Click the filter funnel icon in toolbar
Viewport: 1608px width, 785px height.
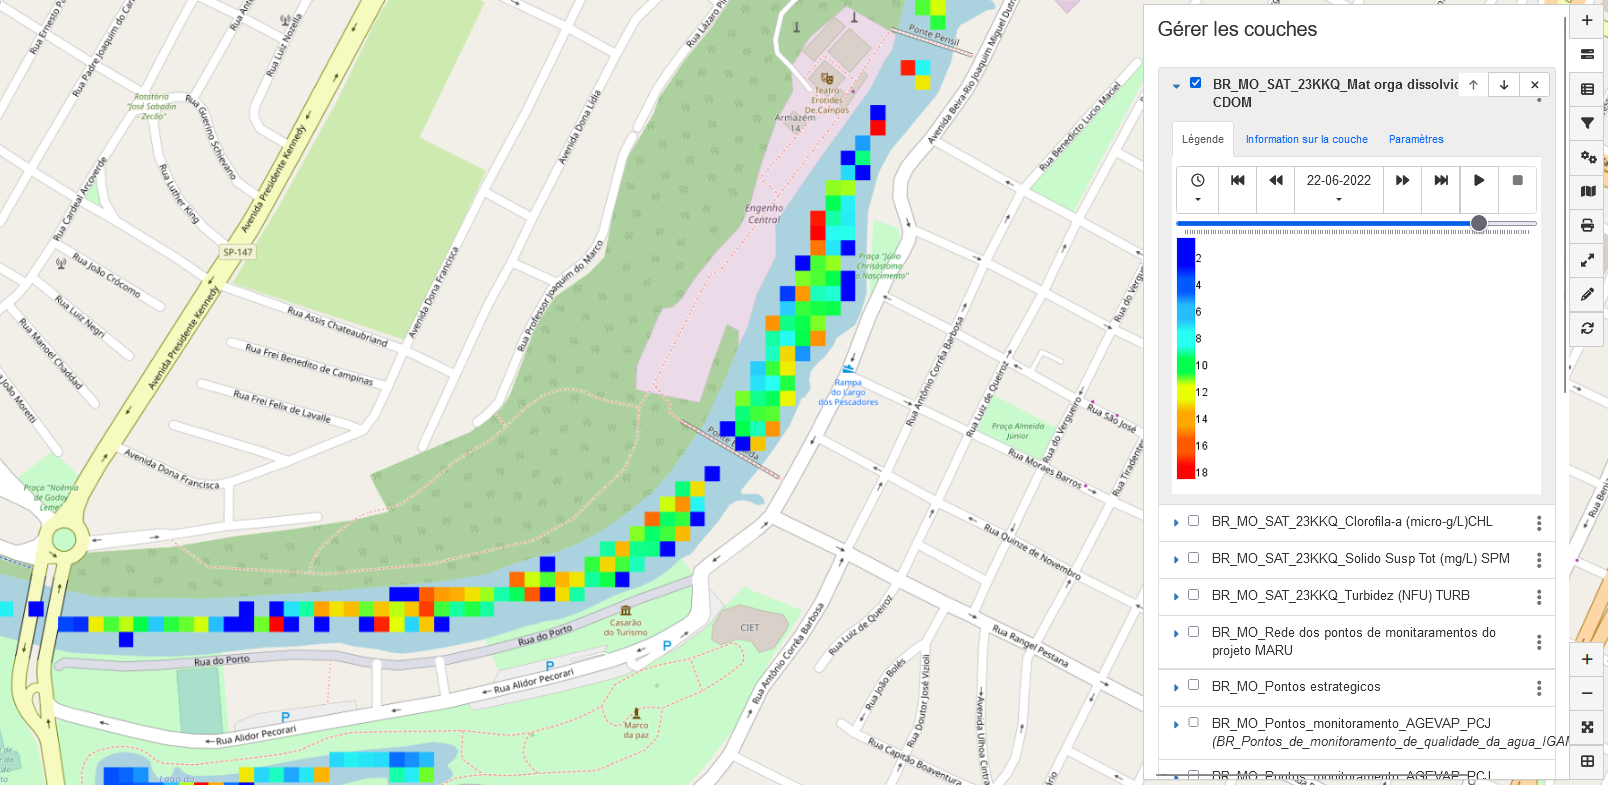point(1587,123)
